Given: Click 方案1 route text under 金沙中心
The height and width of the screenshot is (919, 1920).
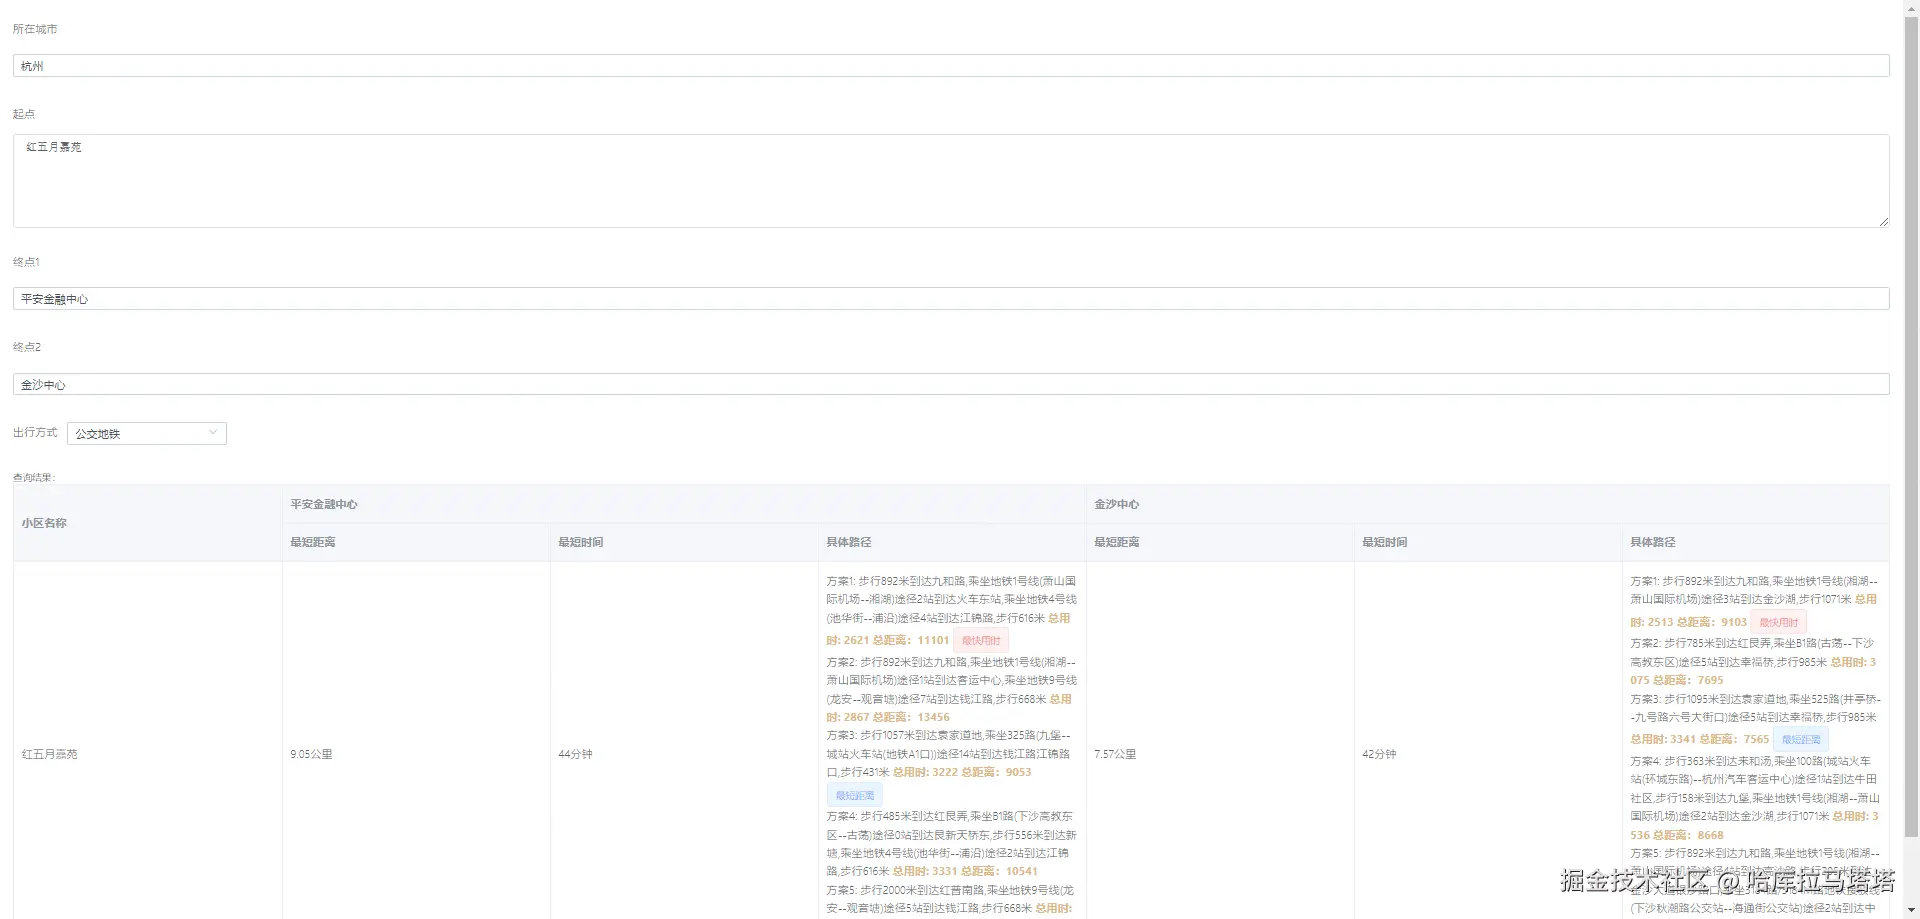Looking at the screenshot, I should [x=1755, y=600].
